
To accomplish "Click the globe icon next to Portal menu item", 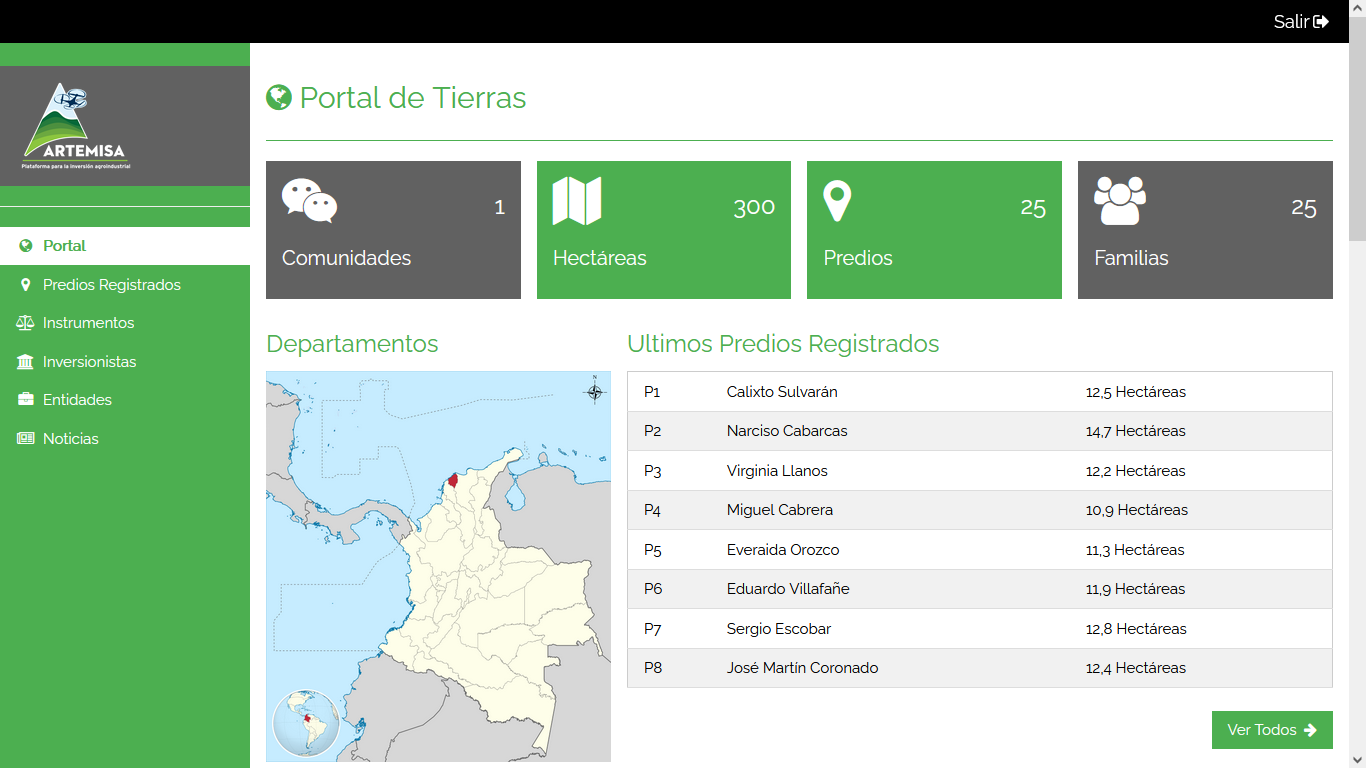I will pos(25,246).
